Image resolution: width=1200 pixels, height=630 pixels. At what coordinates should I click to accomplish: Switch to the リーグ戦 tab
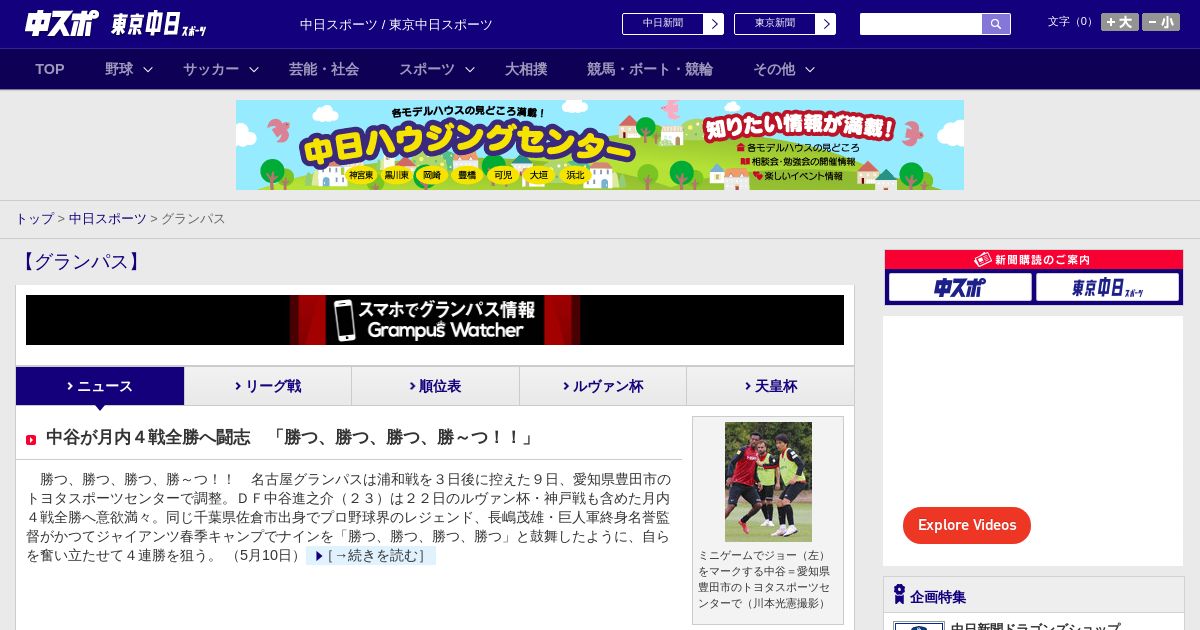[x=268, y=386]
